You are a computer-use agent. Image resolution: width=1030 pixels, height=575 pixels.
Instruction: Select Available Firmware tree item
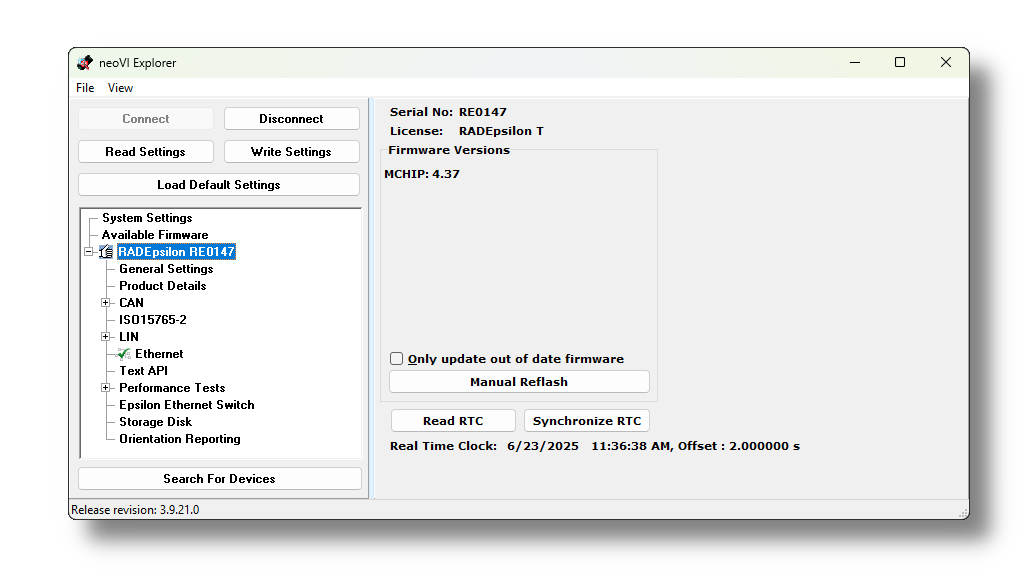pos(155,235)
